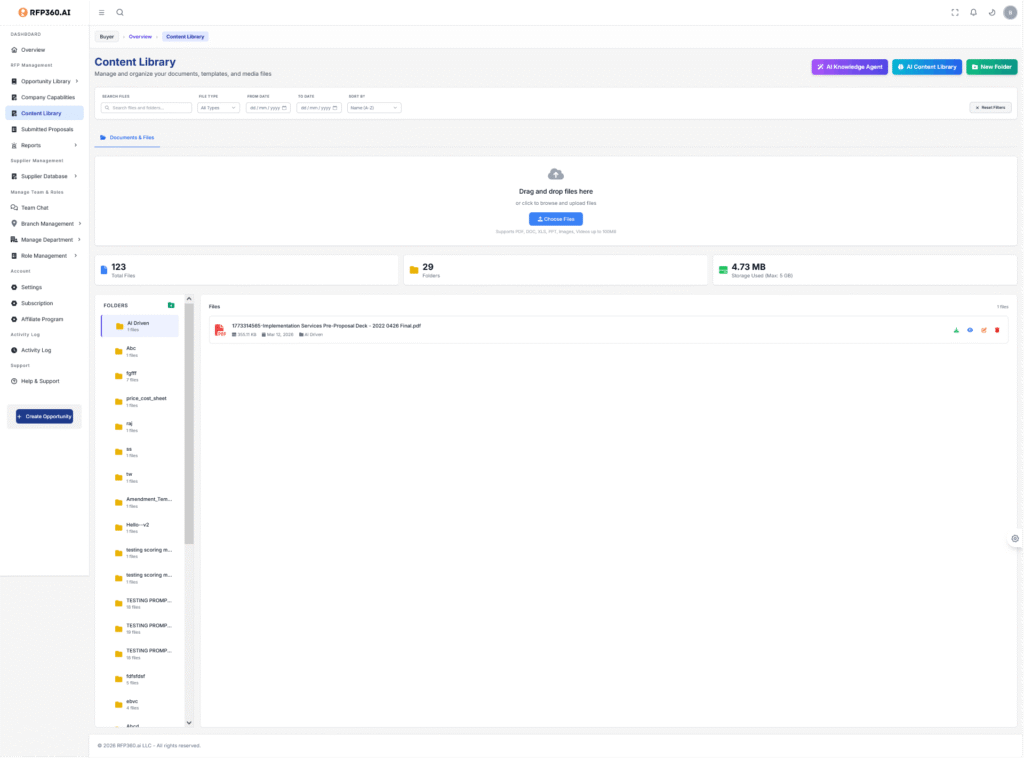Click the hamburger menu icon in top bar
This screenshot has width=1024, height=758.
[102, 12]
